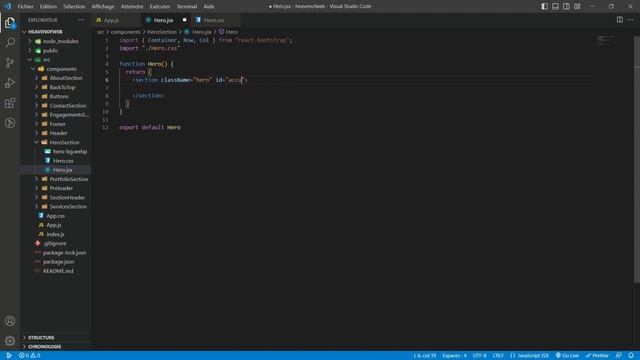Click the components breadcrumb segment
The height and width of the screenshot is (360, 640).
click(125, 32)
